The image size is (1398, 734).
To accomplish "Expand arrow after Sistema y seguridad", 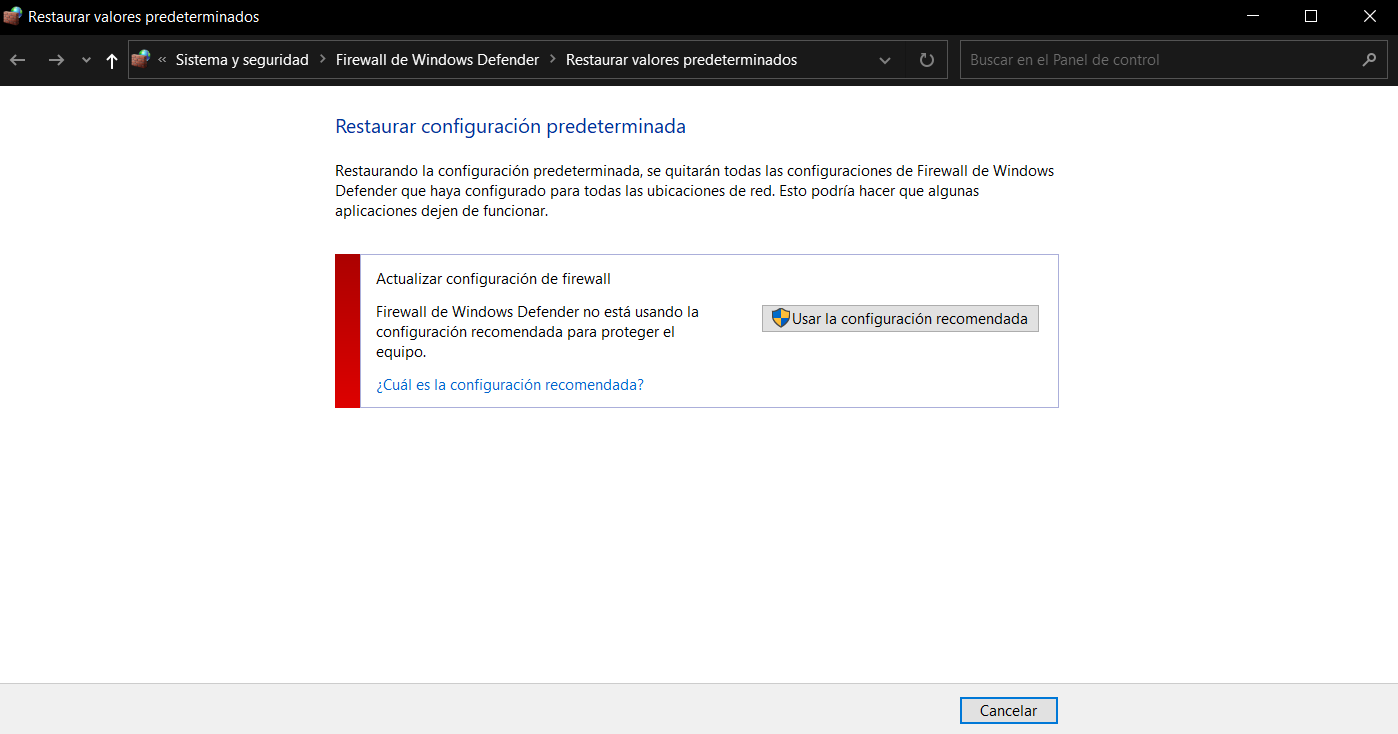I will click(x=322, y=60).
